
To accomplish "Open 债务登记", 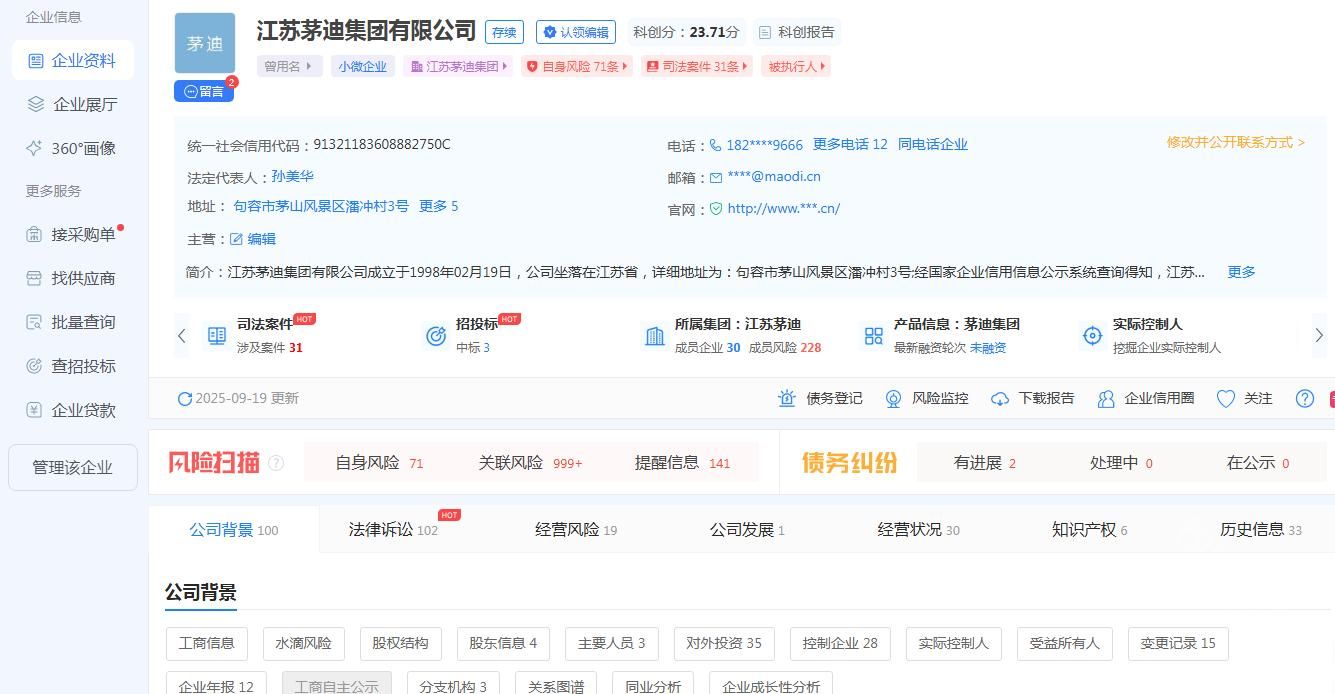I will 820,398.
